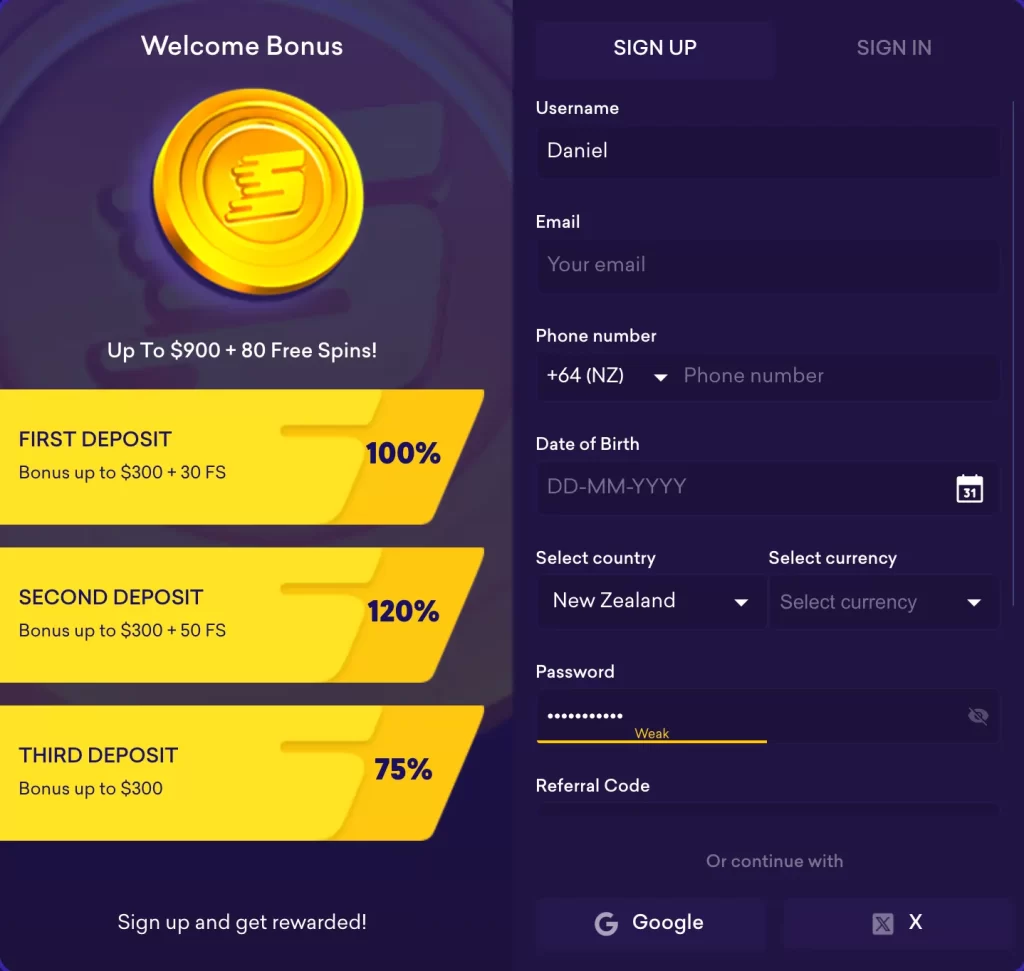Screen dimensions: 1024x971
Task: Click the Select currency dropdown arrow
Action: 973,603
